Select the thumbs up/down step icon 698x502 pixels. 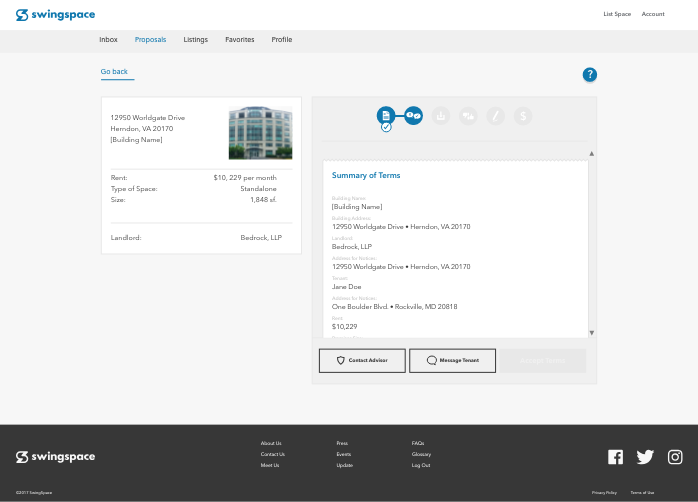468,116
